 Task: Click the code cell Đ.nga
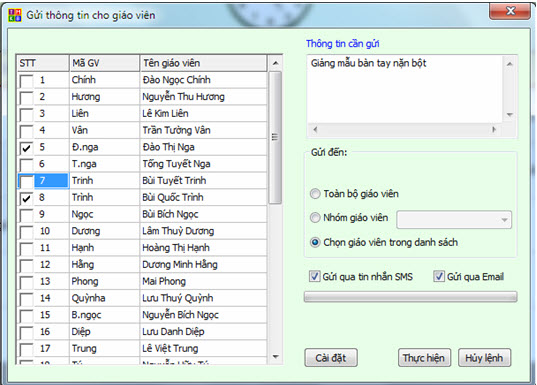(104, 147)
